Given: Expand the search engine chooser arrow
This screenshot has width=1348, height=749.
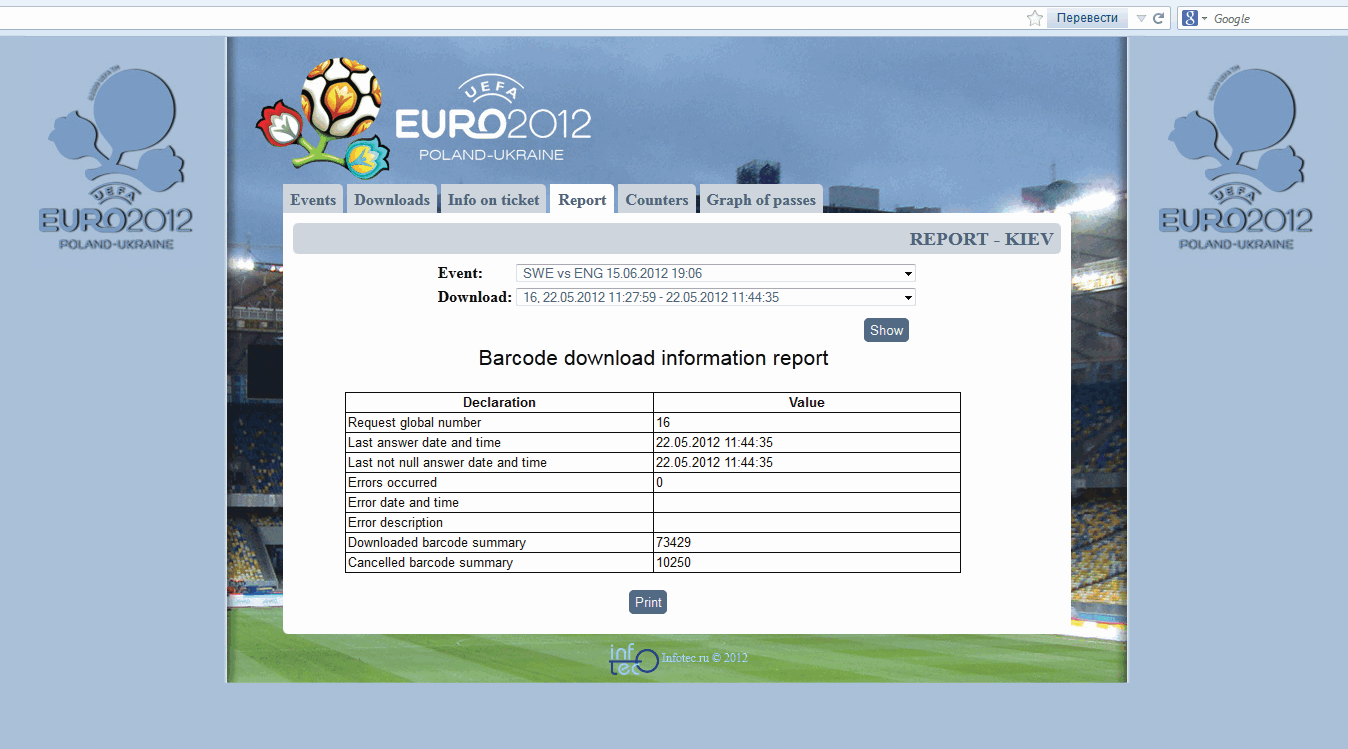Looking at the screenshot, I should pos(1203,17).
